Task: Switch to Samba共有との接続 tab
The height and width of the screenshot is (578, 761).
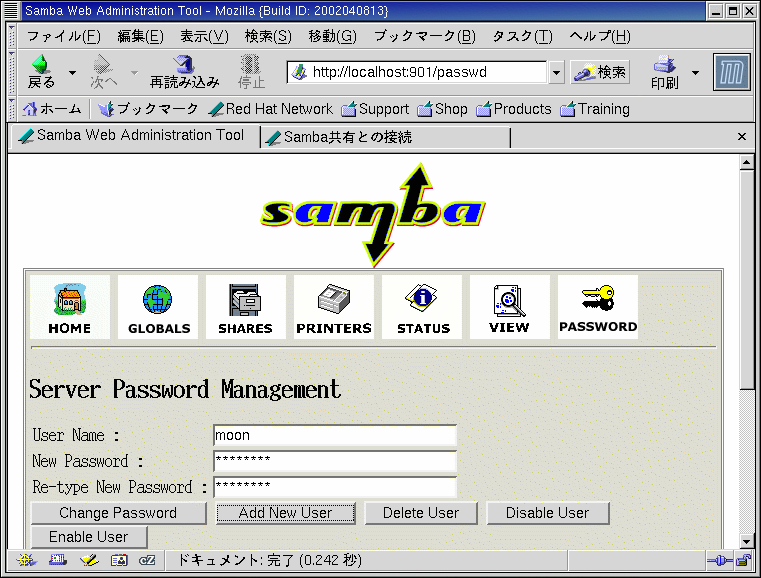Action: pos(386,137)
